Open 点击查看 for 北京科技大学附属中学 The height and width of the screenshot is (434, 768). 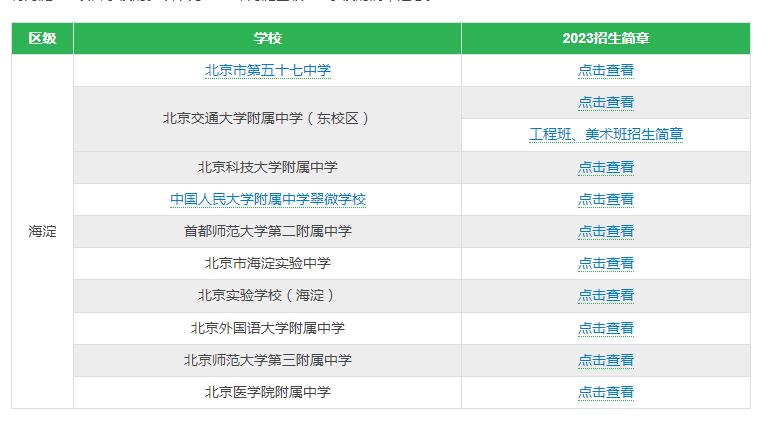[605, 168]
